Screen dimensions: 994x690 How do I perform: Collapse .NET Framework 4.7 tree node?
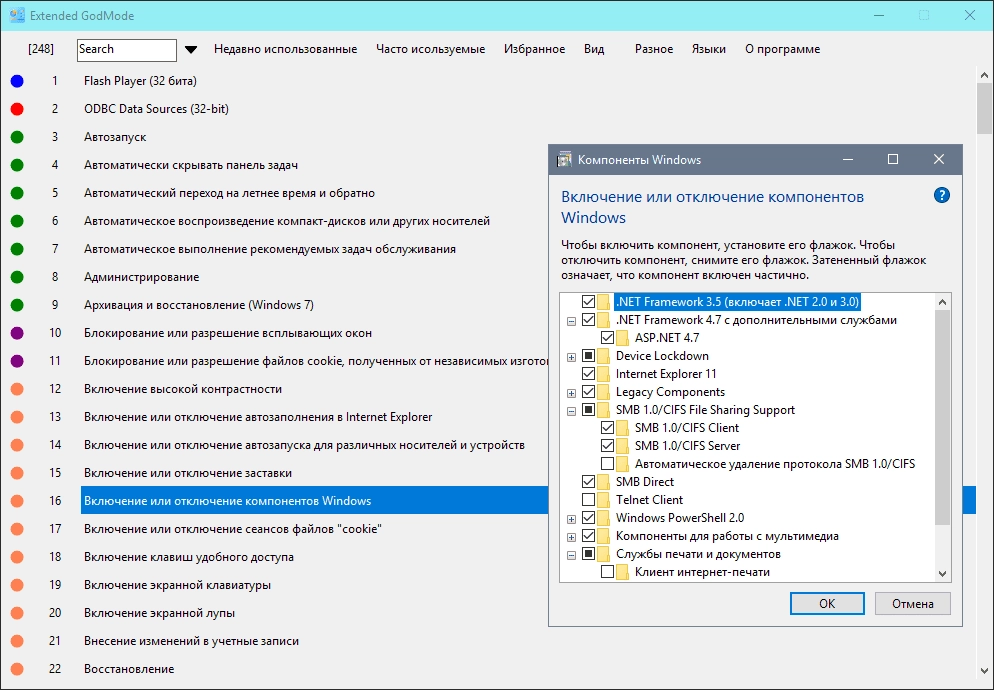pyautogui.click(x=571, y=321)
